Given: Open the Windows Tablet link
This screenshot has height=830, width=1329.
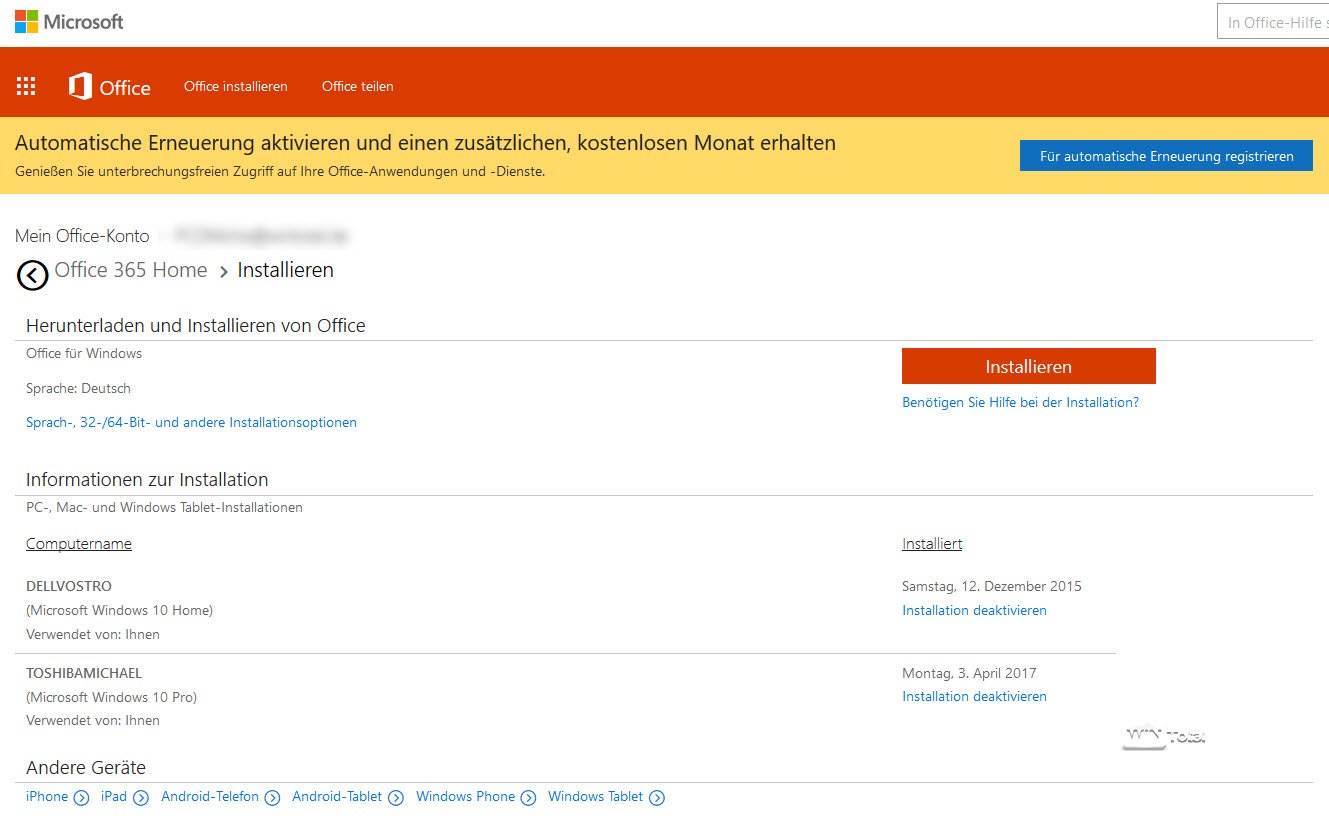Looking at the screenshot, I should coord(596,797).
